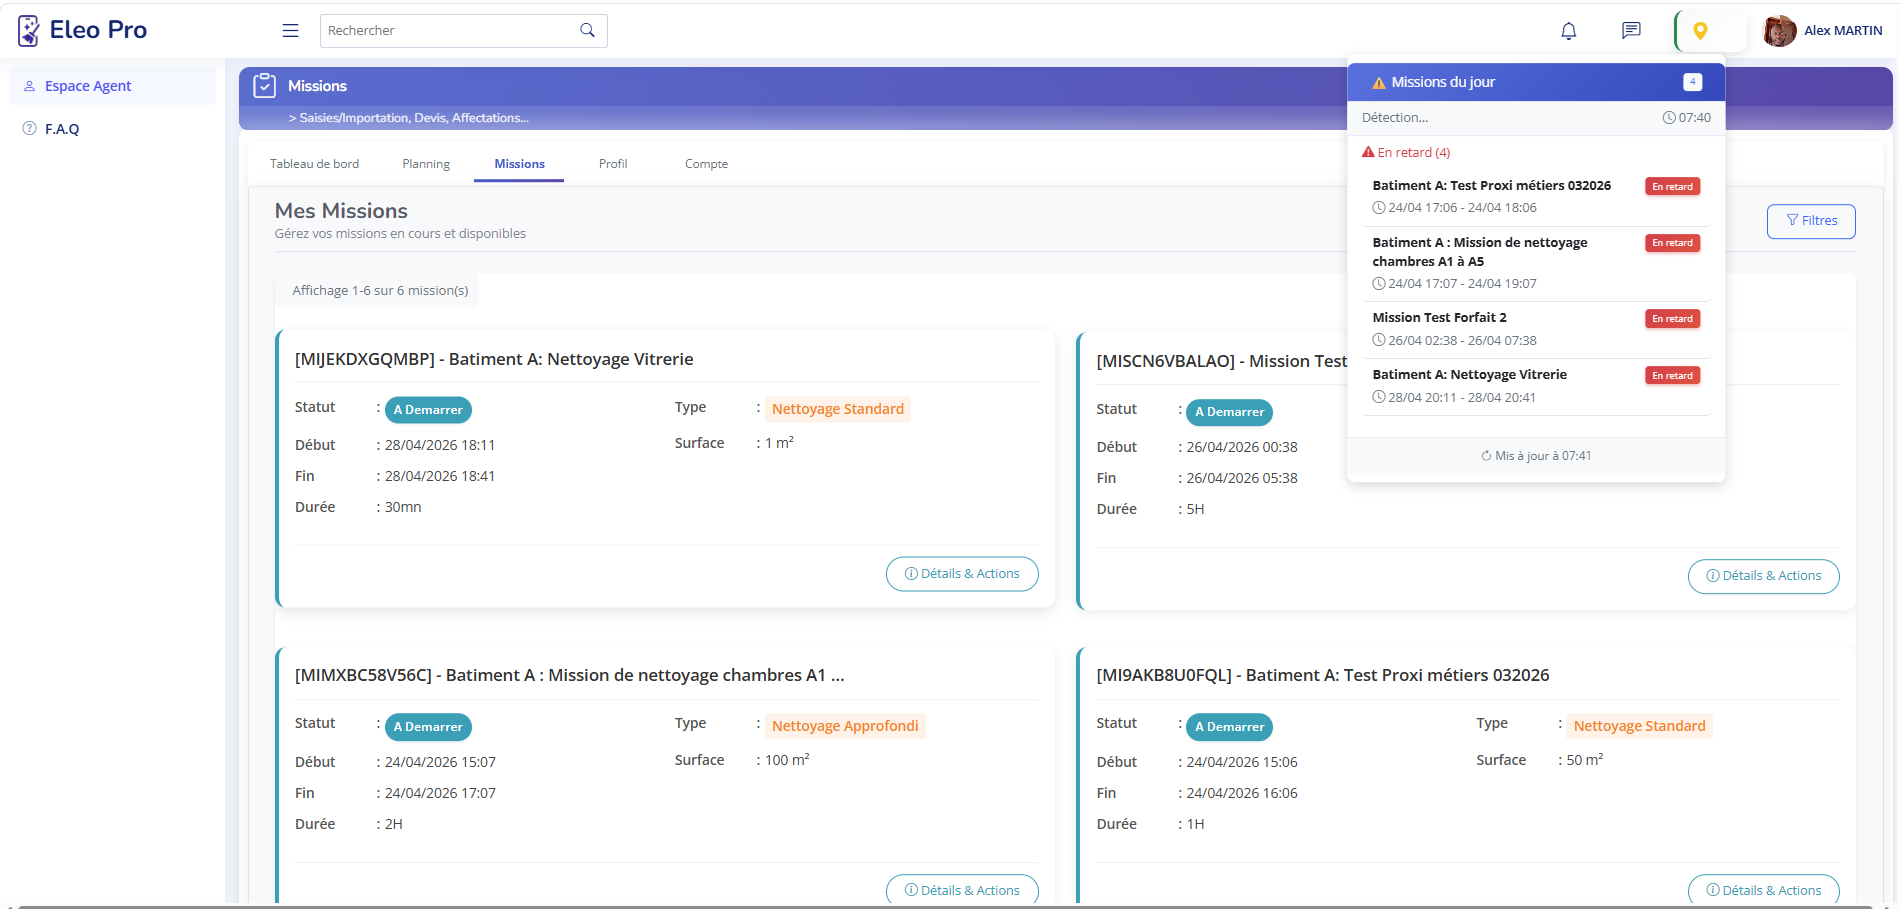This screenshot has width=1900, height=909.
Task: Click the Missions du jour count badge
Action: (x=1692, y=82)
